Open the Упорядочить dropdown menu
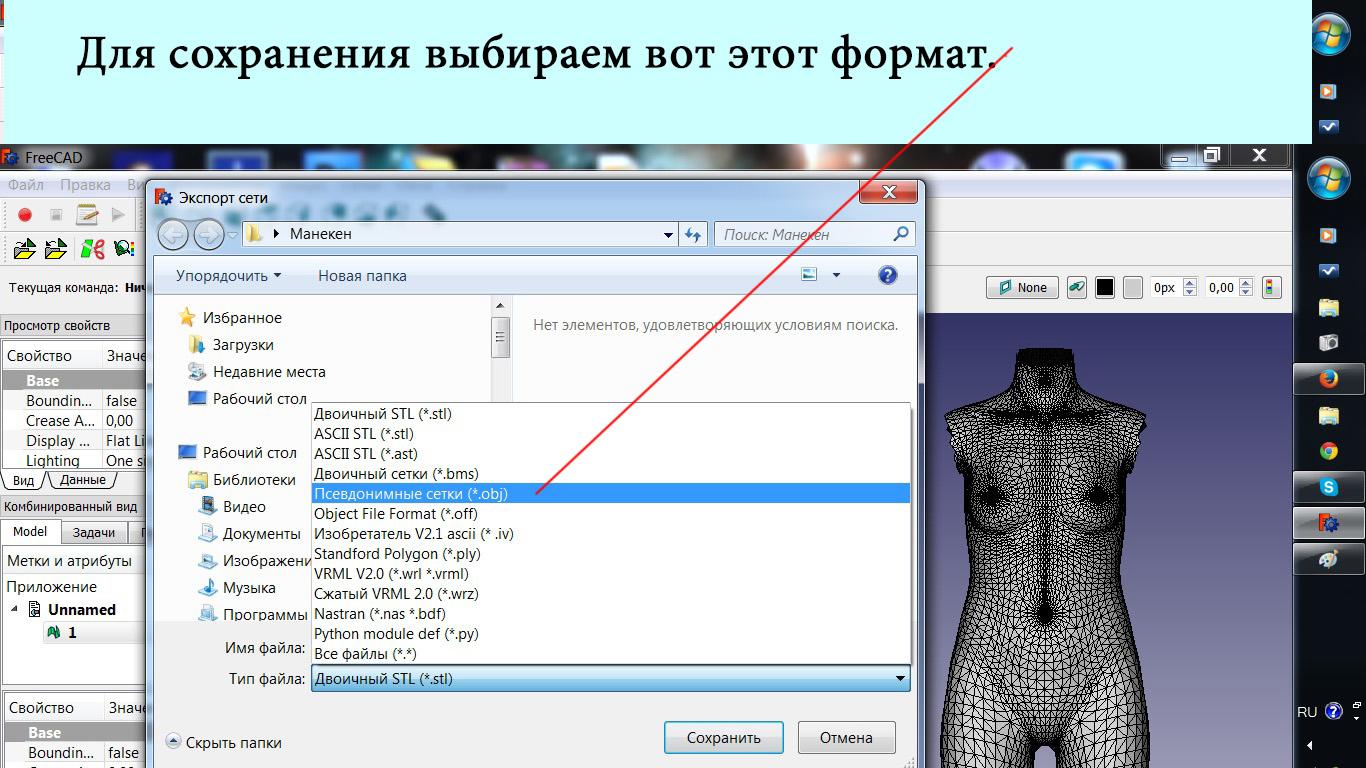This screenshot has height=768, width=1366. (x=228, y=275)
